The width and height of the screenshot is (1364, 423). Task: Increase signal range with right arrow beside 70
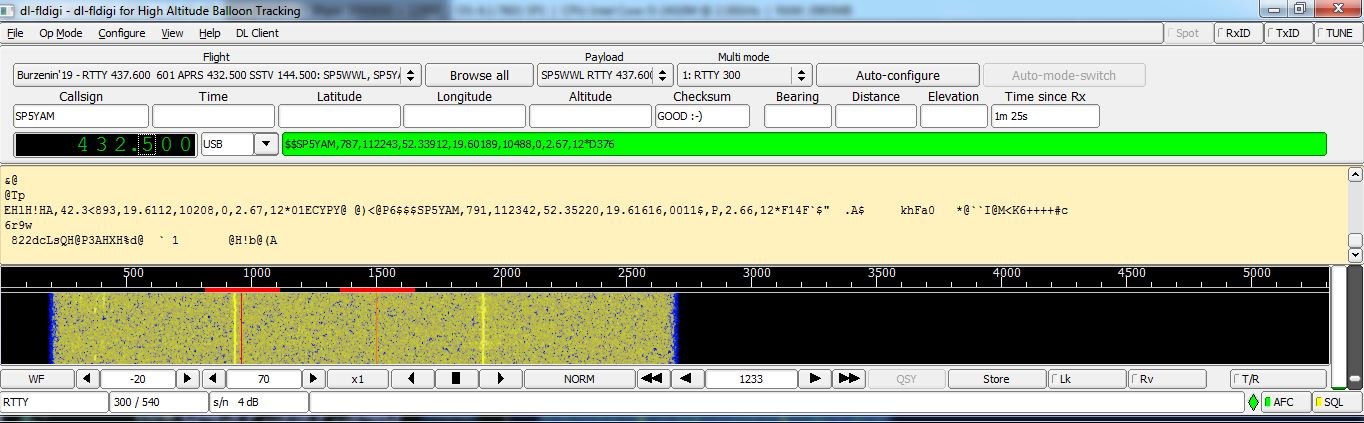pos(314,379)
